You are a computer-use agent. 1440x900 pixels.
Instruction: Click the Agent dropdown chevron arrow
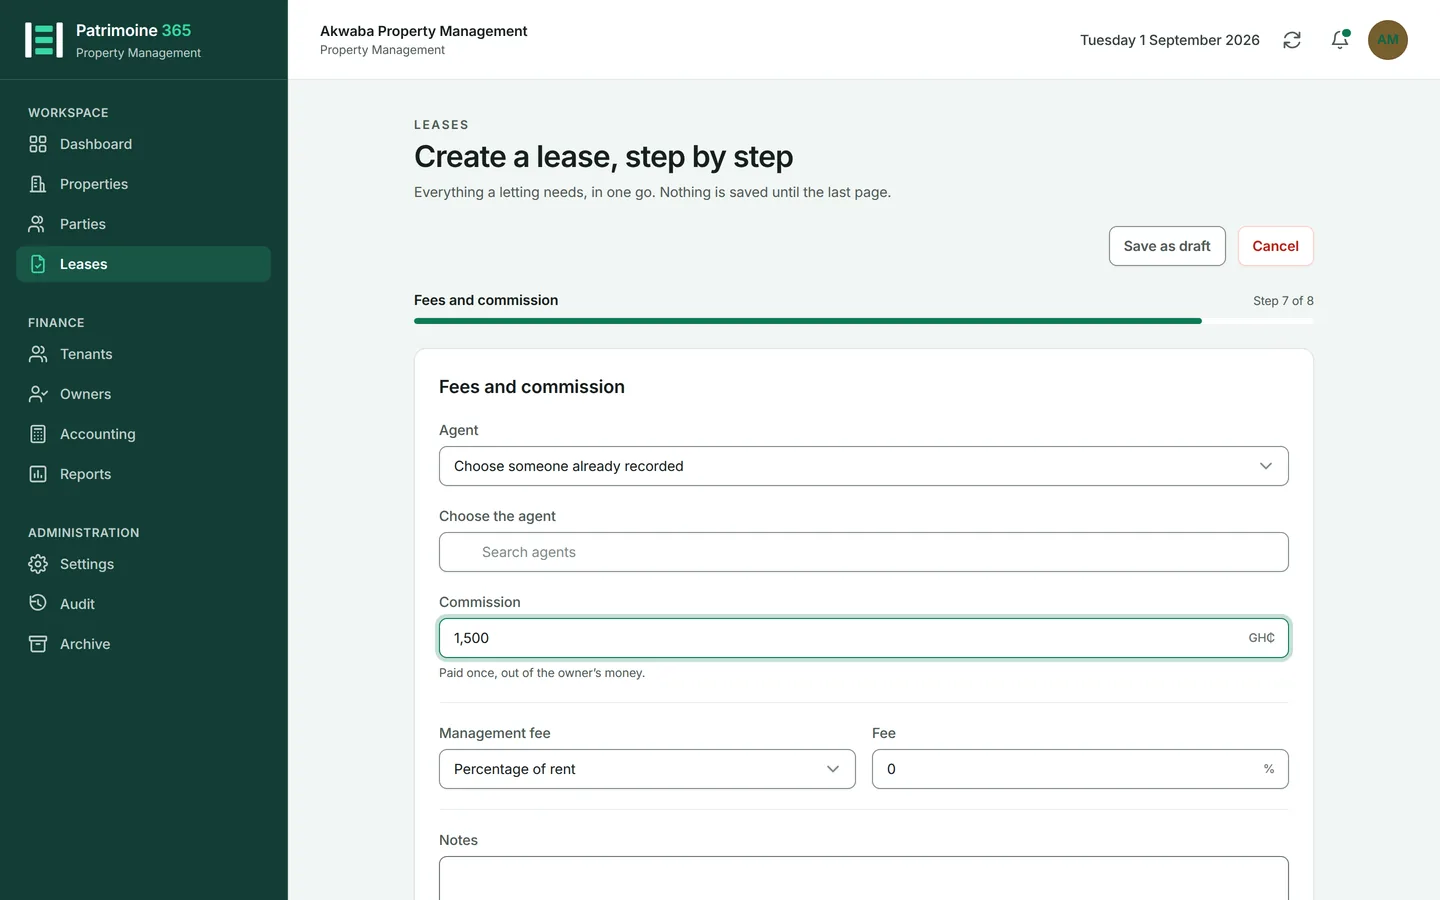pyautogui.click(x=1266, y=466)
